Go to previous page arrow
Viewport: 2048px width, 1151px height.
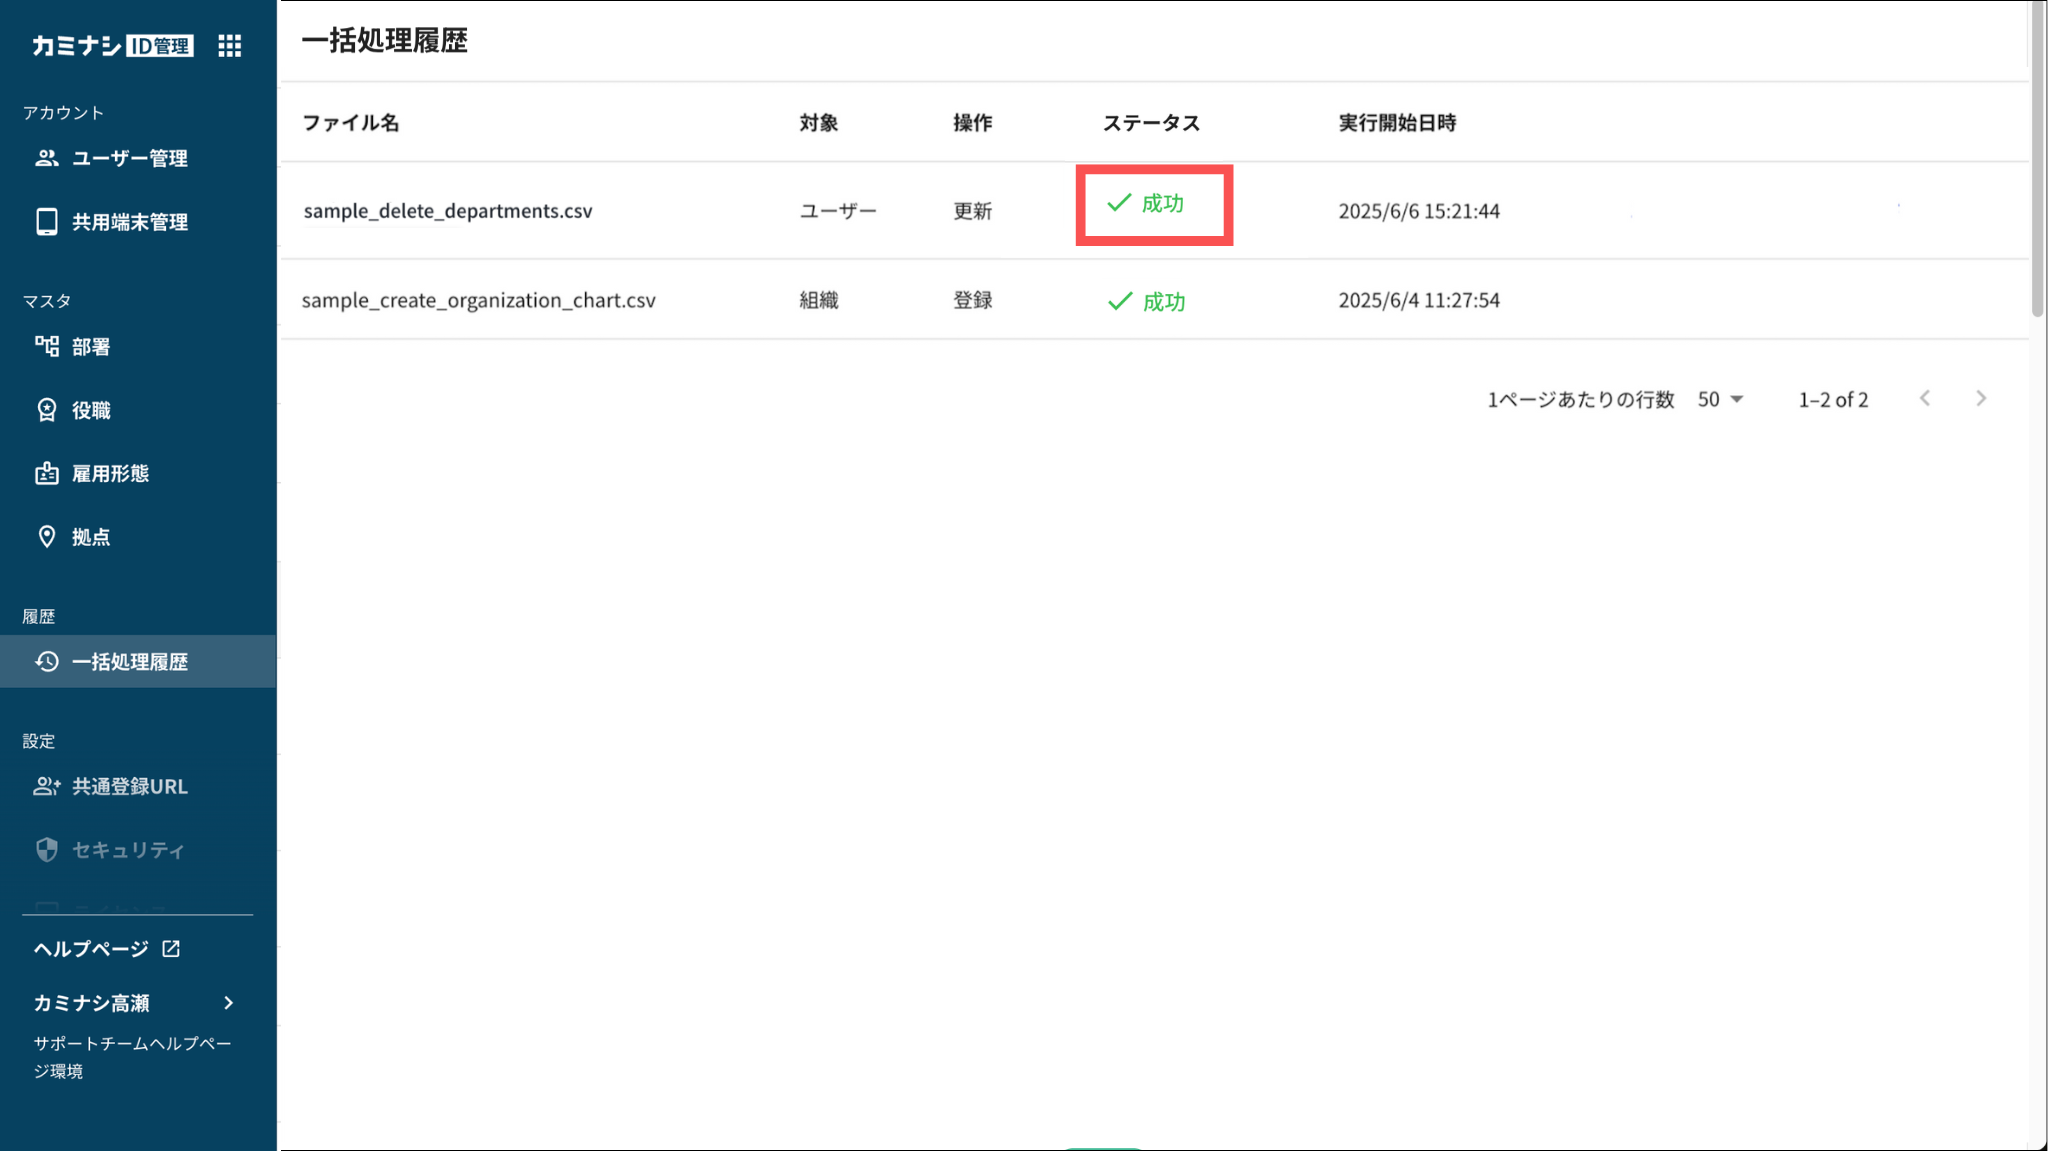[1925, 399]
